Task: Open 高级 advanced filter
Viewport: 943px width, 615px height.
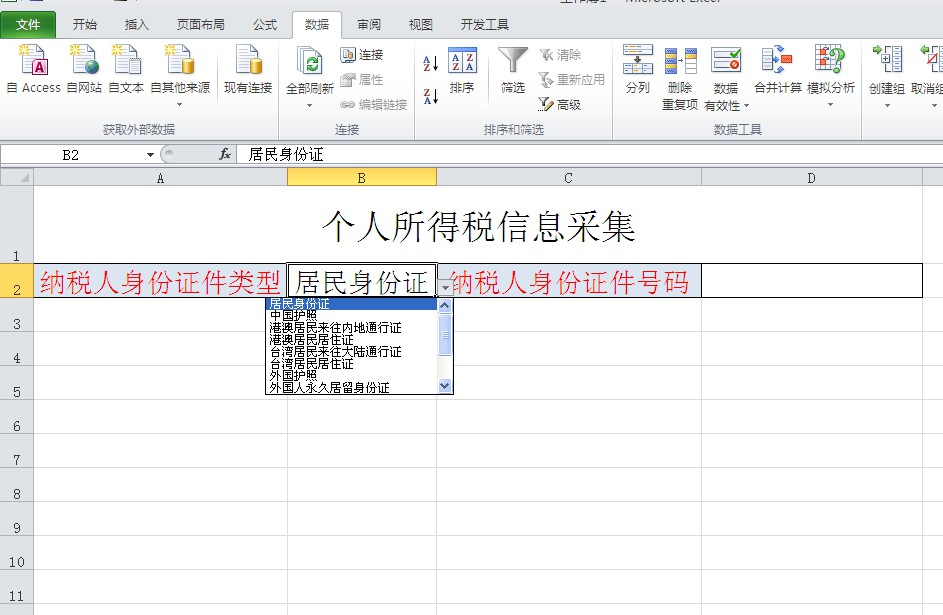Action: pyautogui.click(x=560, y=105)
